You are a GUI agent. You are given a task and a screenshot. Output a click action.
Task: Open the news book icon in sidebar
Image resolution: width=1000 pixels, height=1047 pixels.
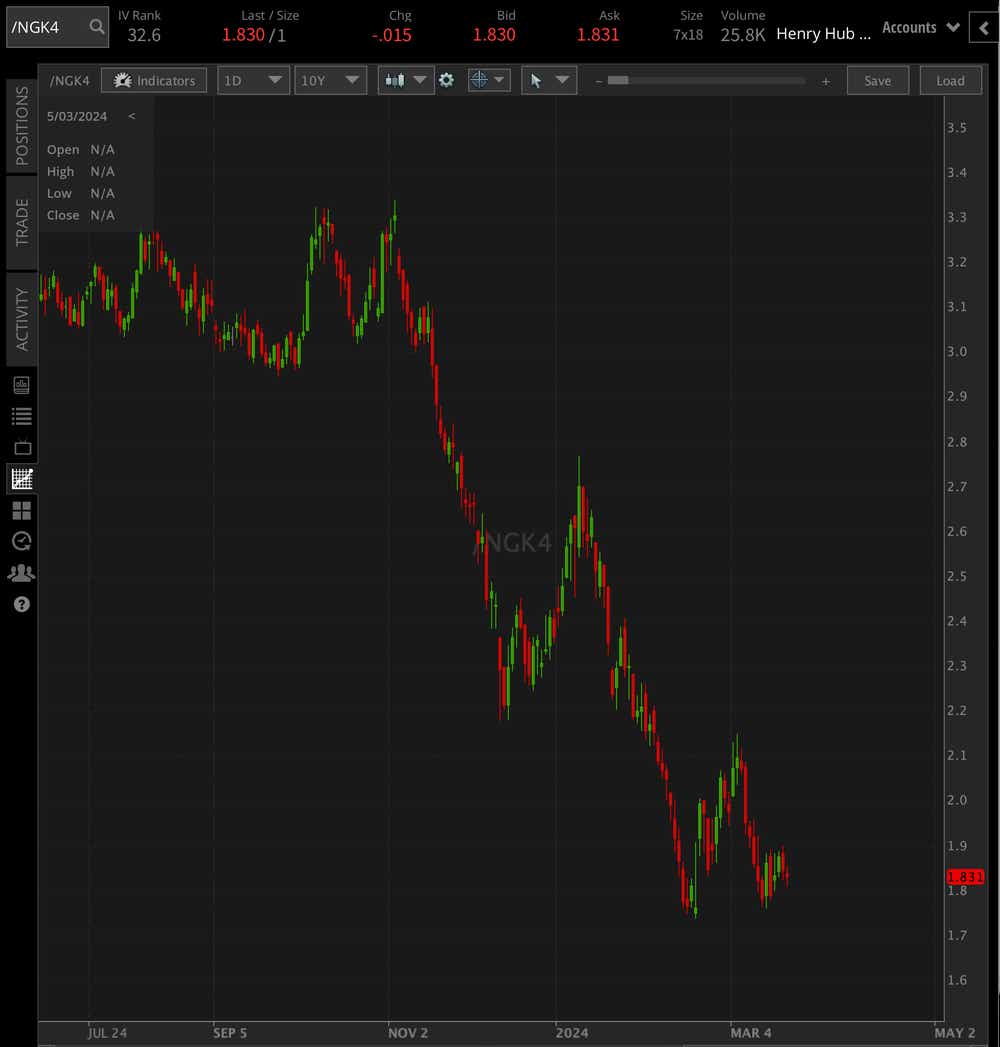(x=21, y=385)
